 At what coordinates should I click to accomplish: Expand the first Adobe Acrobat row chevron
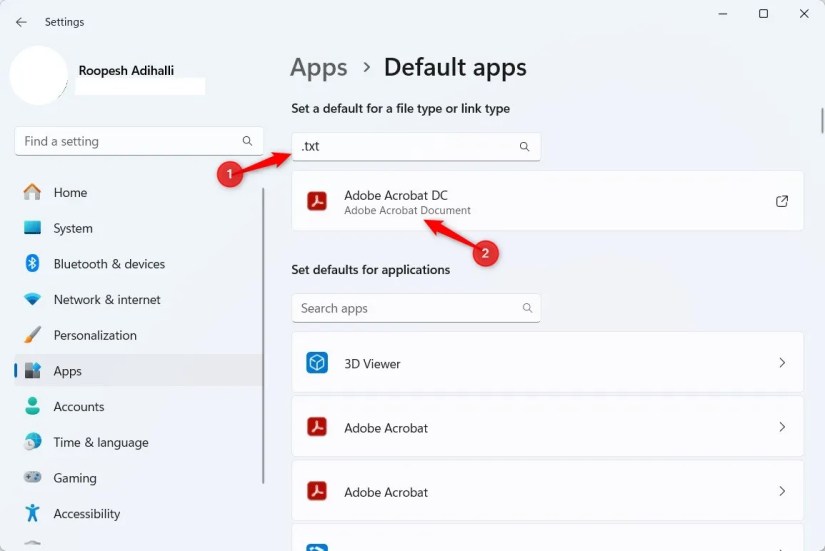click(x=782, y=427)
